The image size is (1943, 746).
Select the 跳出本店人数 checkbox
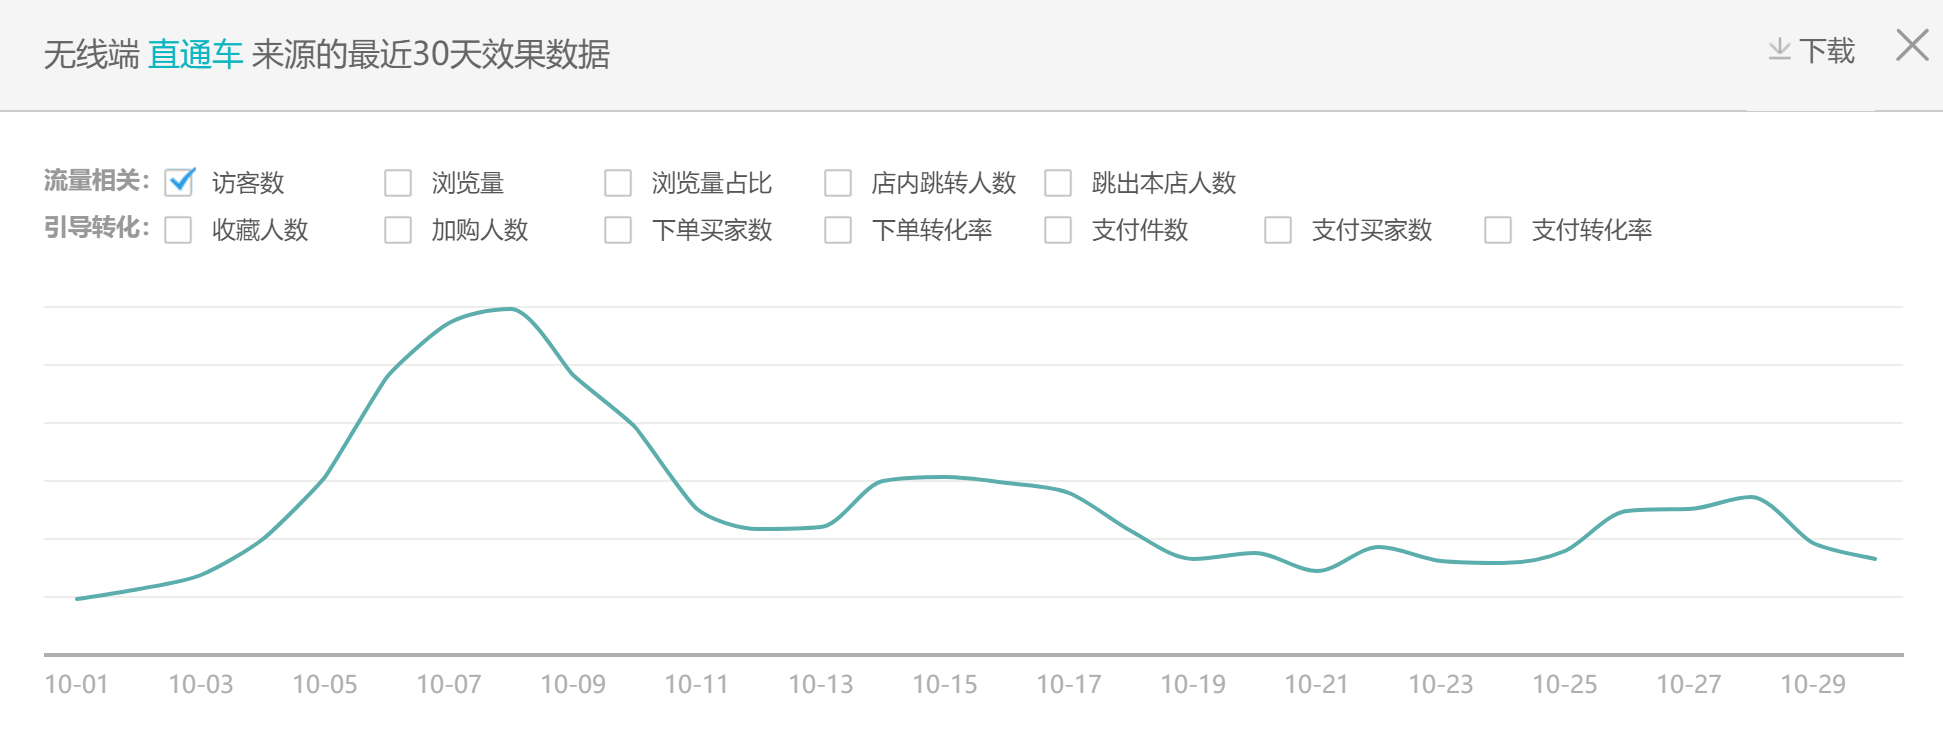click(1058, 183)
